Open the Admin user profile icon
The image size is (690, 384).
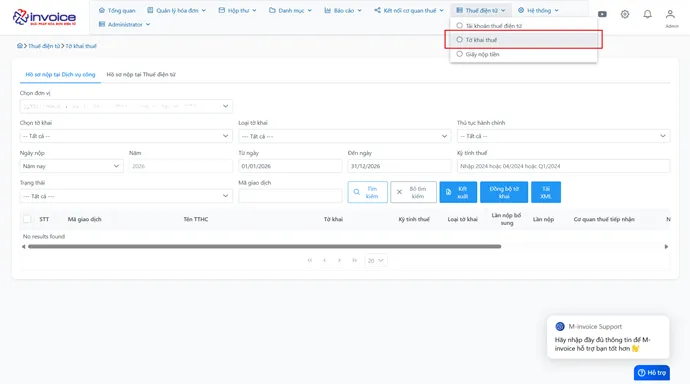point(670,15)
